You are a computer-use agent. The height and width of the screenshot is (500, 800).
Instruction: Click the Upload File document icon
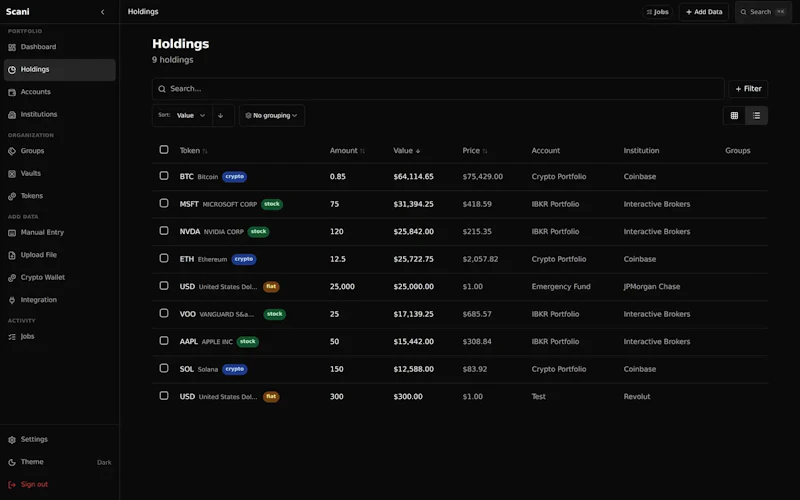pyautogui.click(x=12, y=255)
